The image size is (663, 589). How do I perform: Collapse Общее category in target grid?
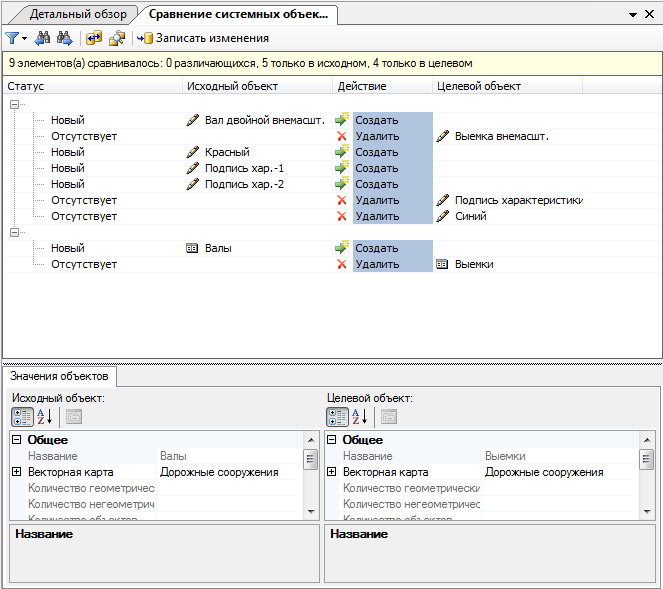pos(332,440)
